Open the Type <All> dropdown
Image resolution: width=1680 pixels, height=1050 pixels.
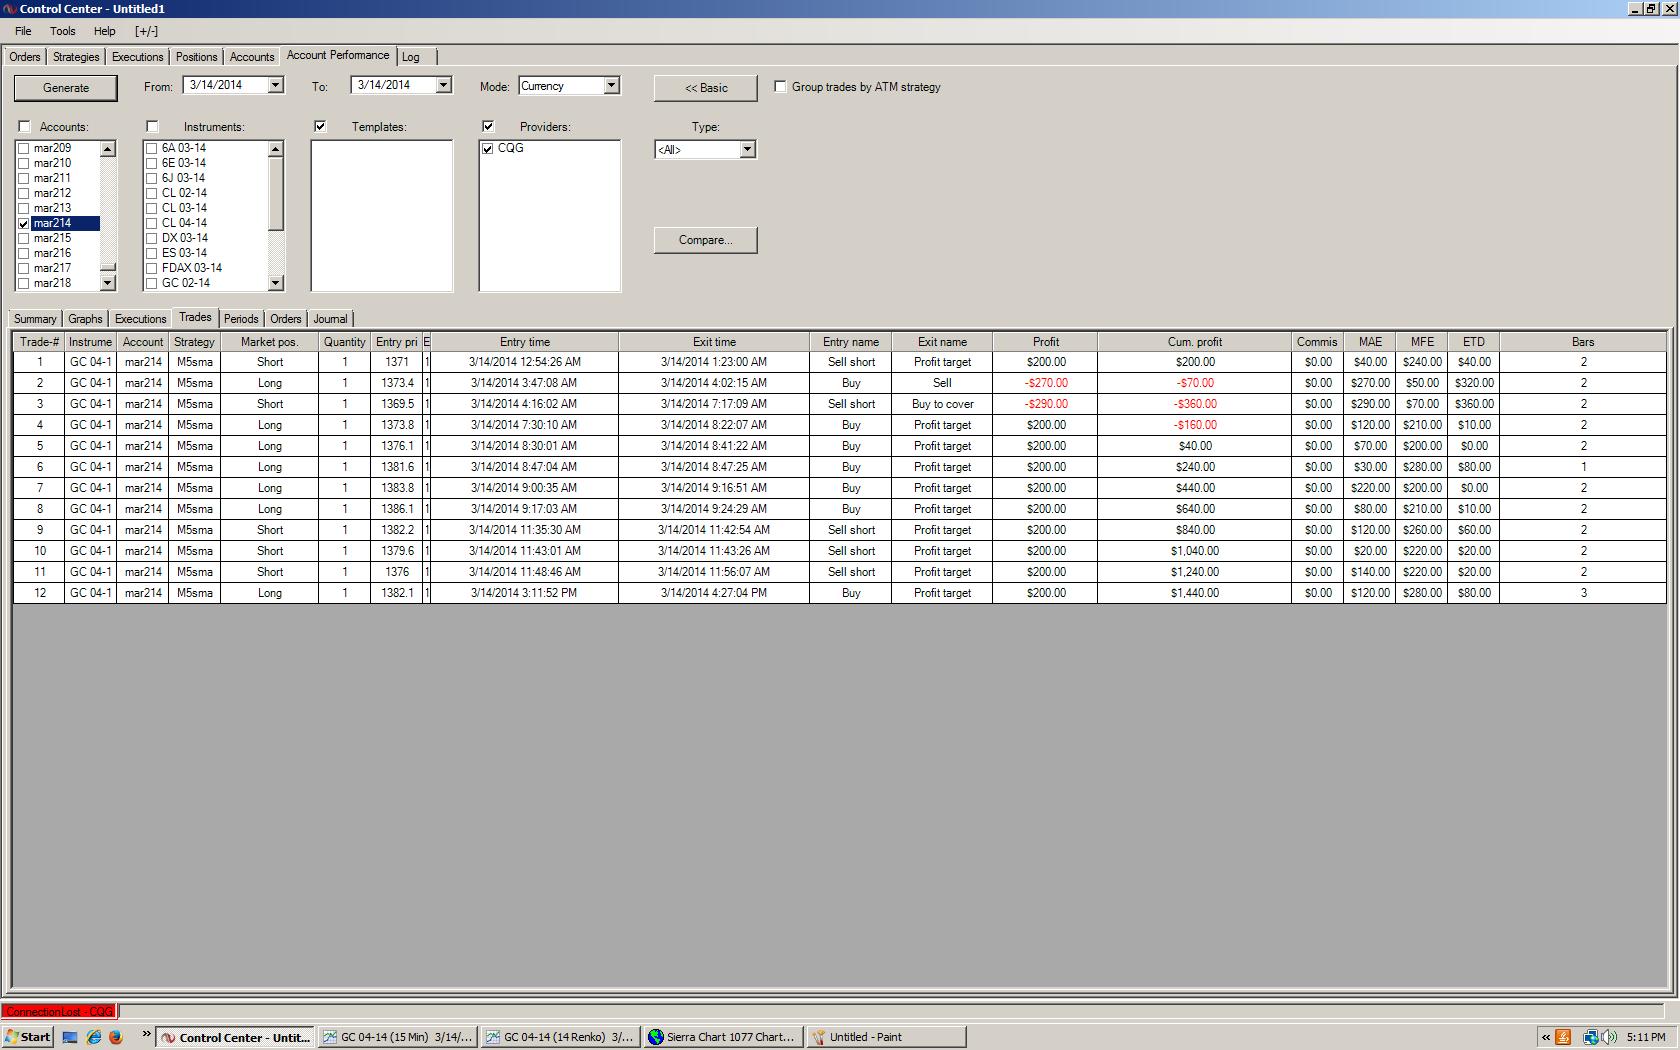(747, 150)
